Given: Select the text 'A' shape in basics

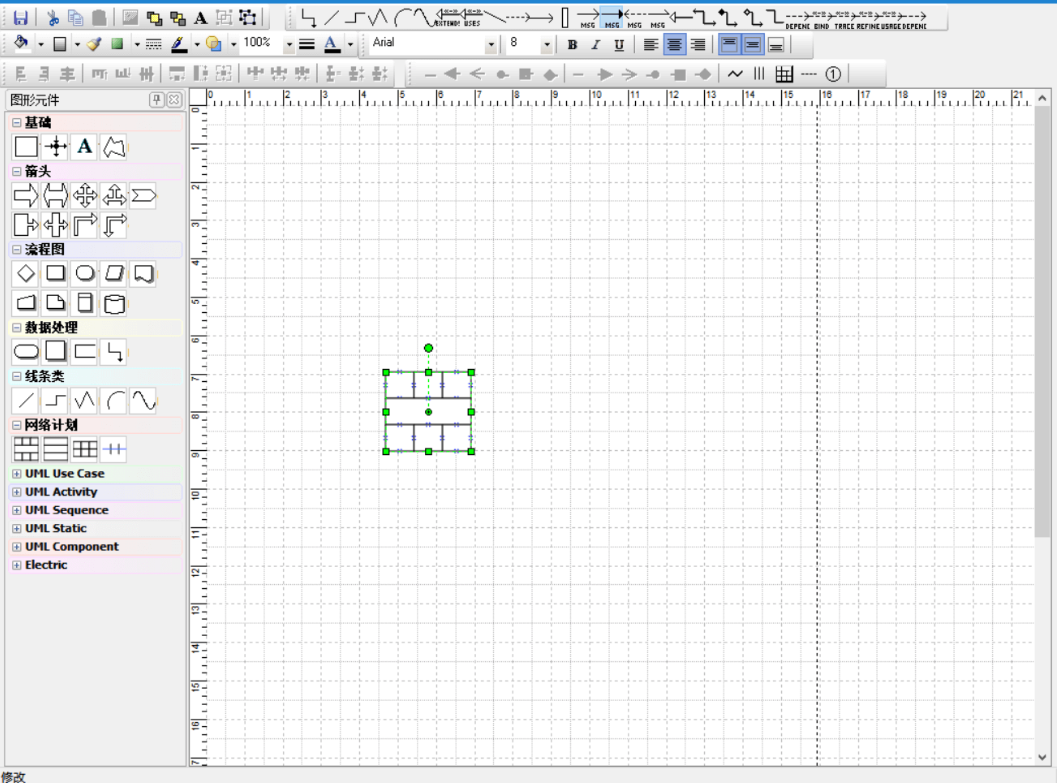Looking at the screenshot, I should pos(85,147).
